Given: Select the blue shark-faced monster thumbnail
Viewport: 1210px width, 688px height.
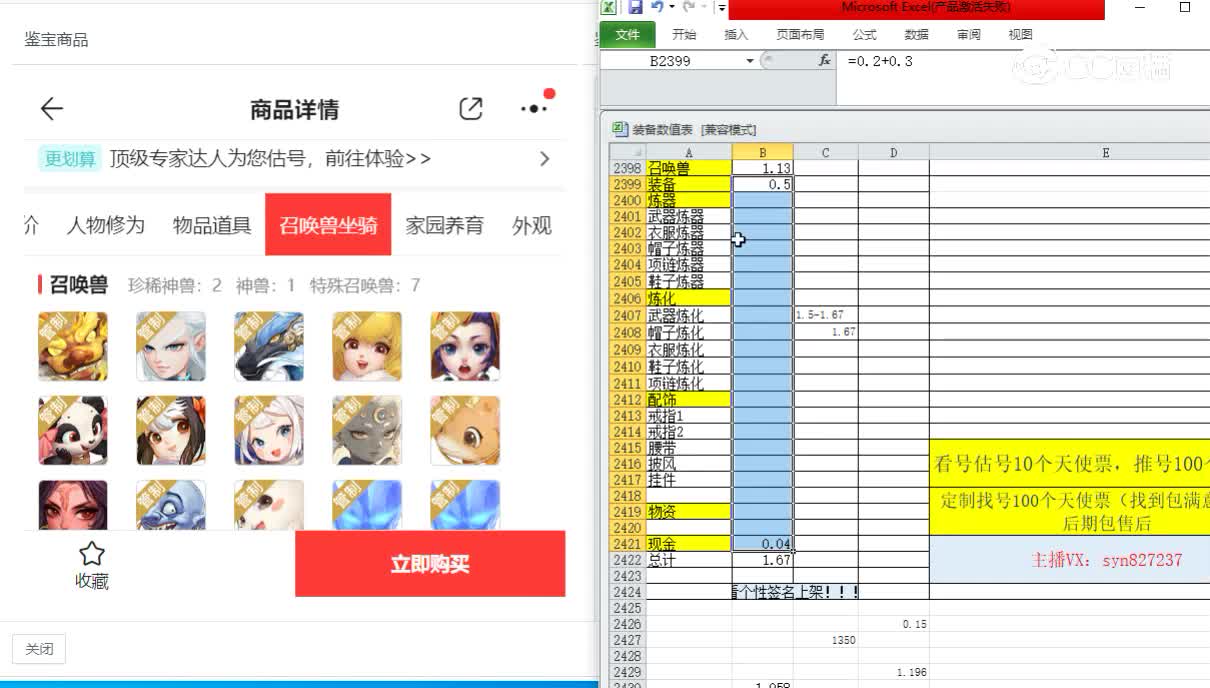Looking at the screenshot, I should point(171,505).
